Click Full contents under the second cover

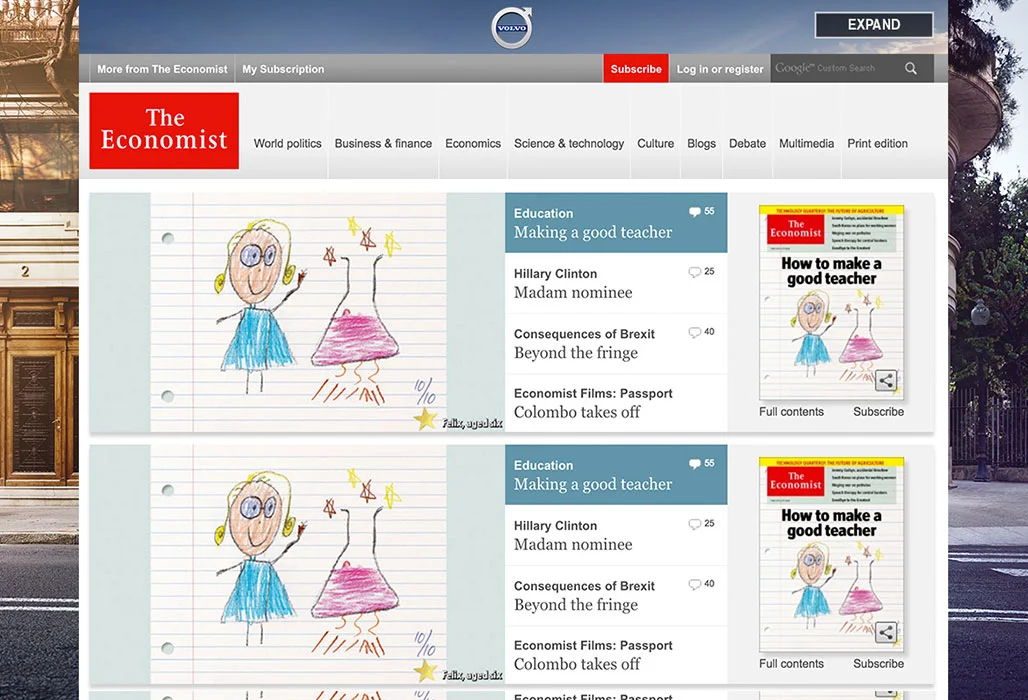[791, 663]
